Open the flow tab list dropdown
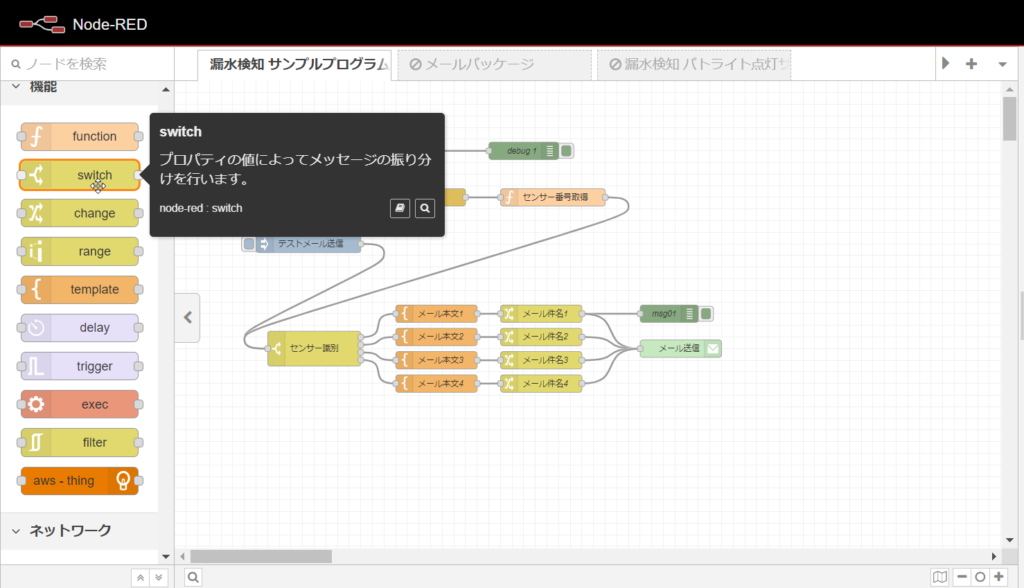The height and width of the screenshot is (588, 1024). tap(1002, 64)
